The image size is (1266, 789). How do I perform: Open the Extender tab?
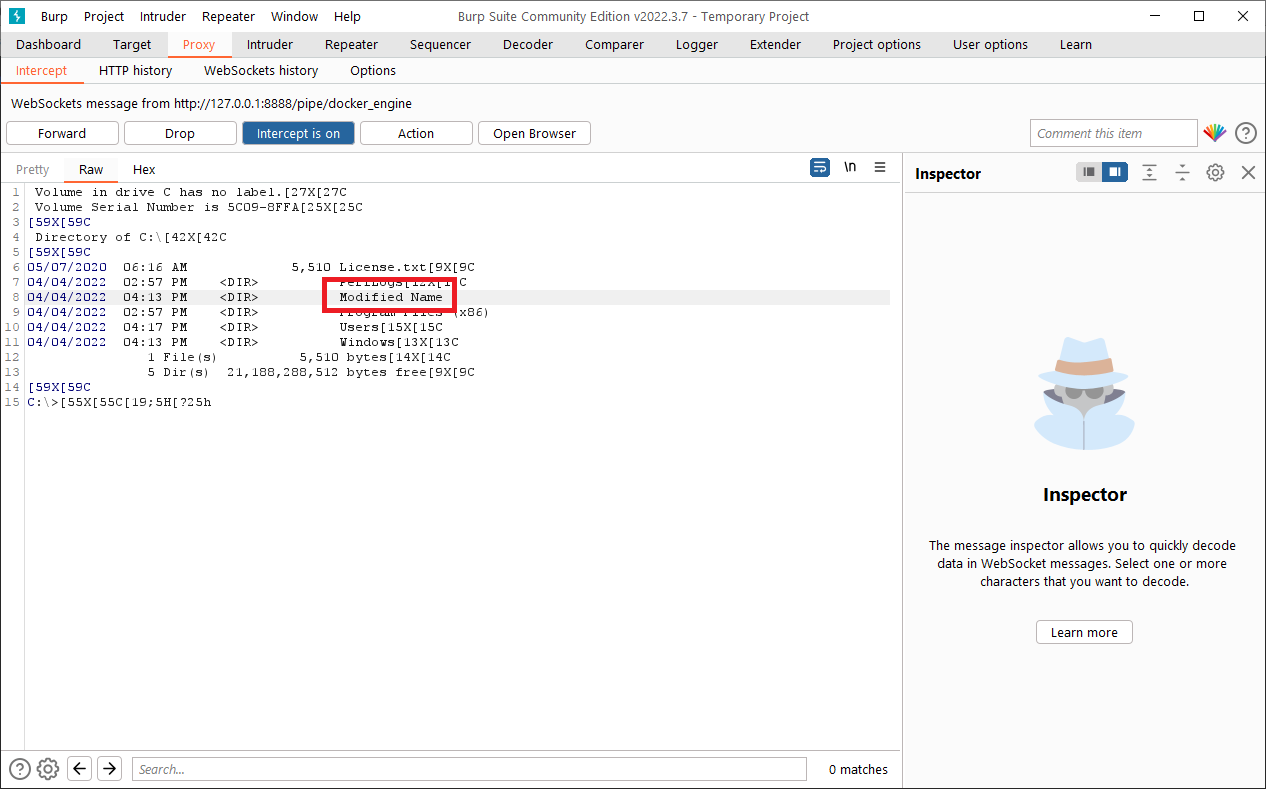(775, 44)
